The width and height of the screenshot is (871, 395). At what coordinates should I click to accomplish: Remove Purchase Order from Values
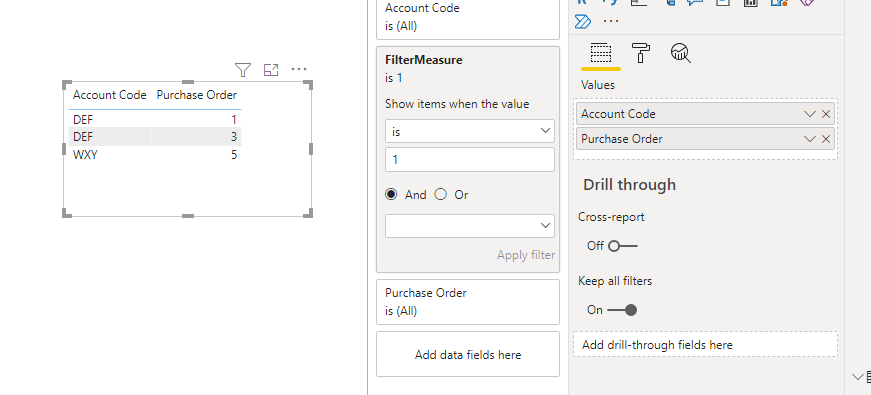click(826, 139)
